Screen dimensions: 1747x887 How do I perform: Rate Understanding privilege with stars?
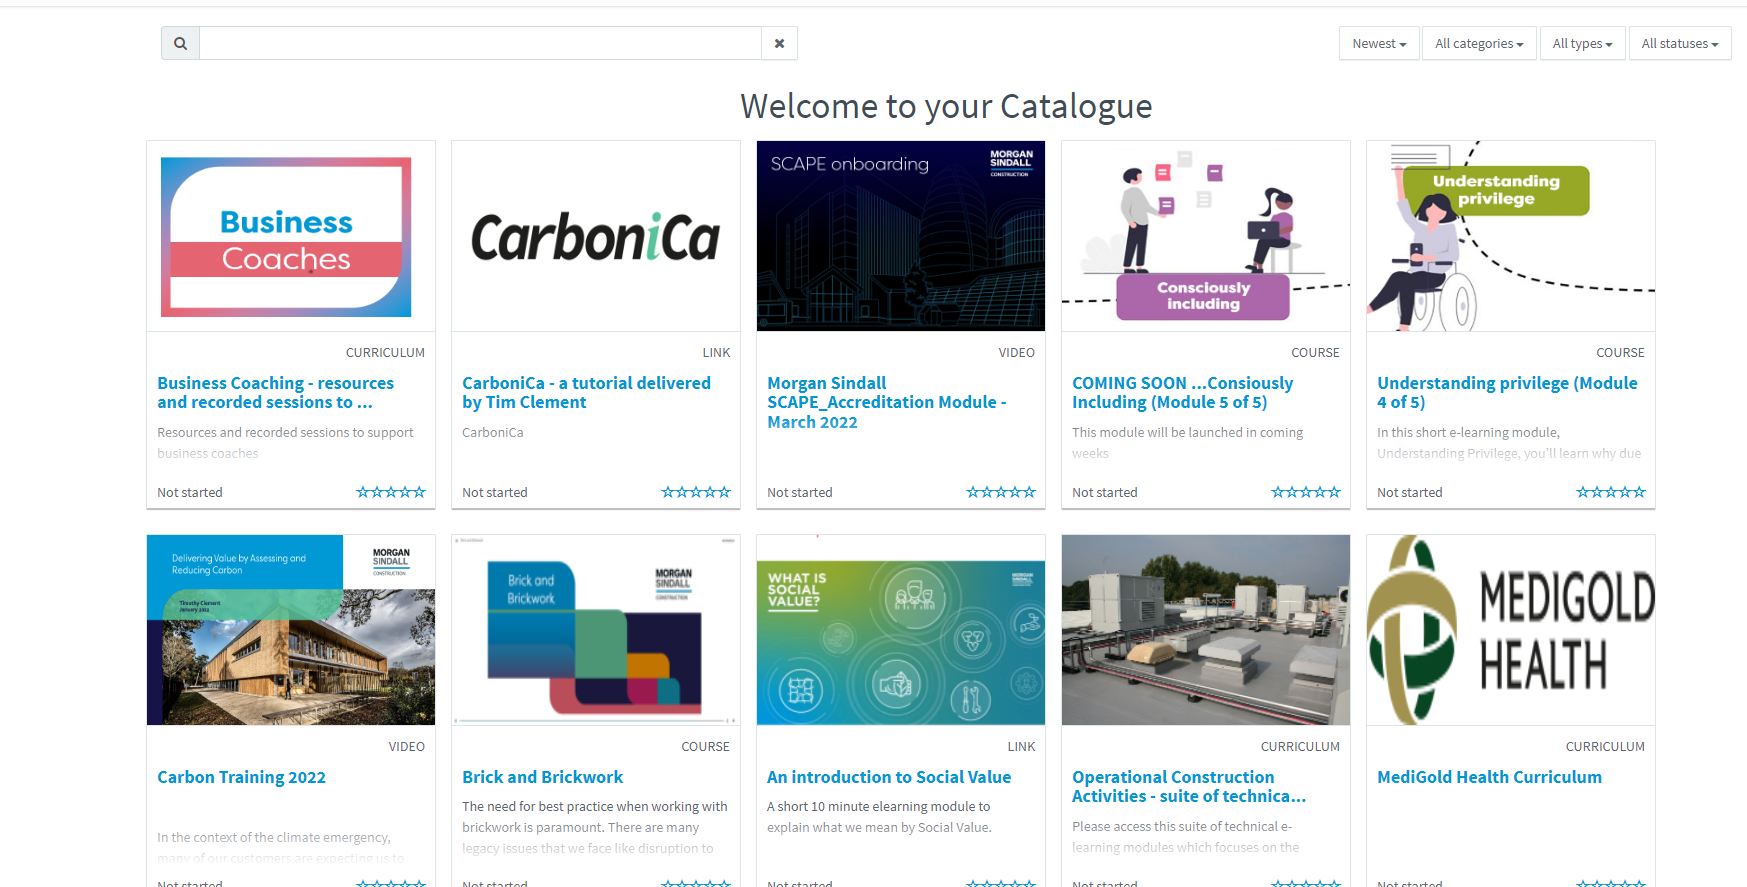click(x=1610, y=492)
